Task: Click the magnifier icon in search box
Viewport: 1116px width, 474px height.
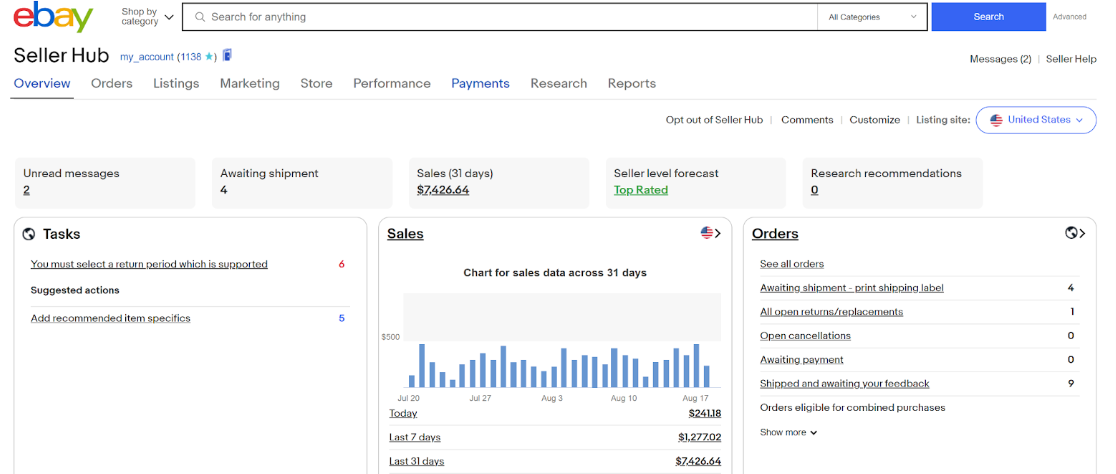Action: (200, 17)
